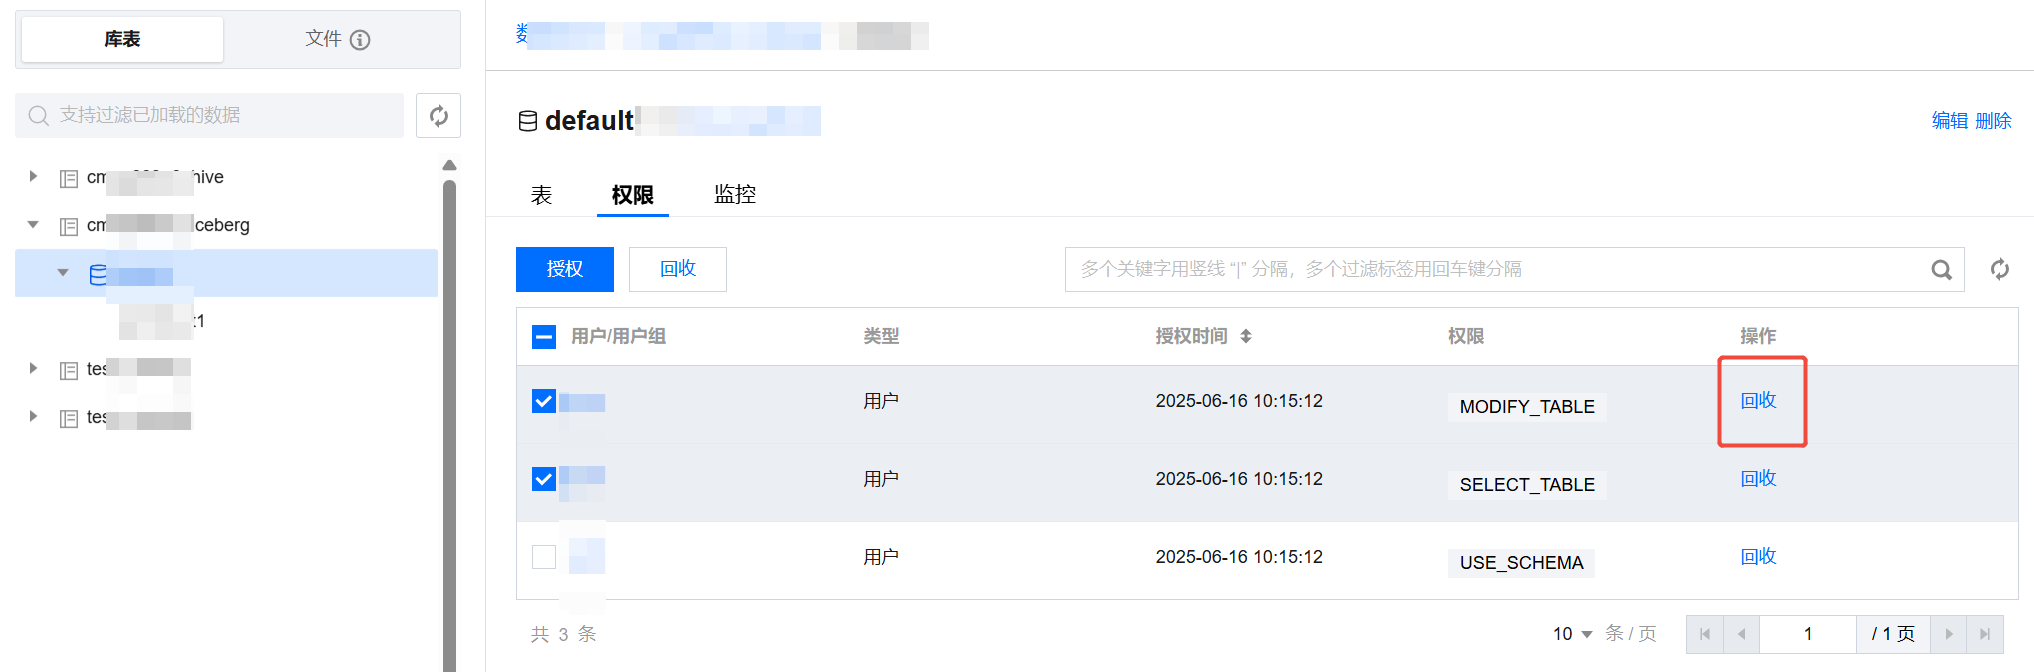
Task: Click the blue 授权 button
Action: pyautogui.click(x=564, y=270)
